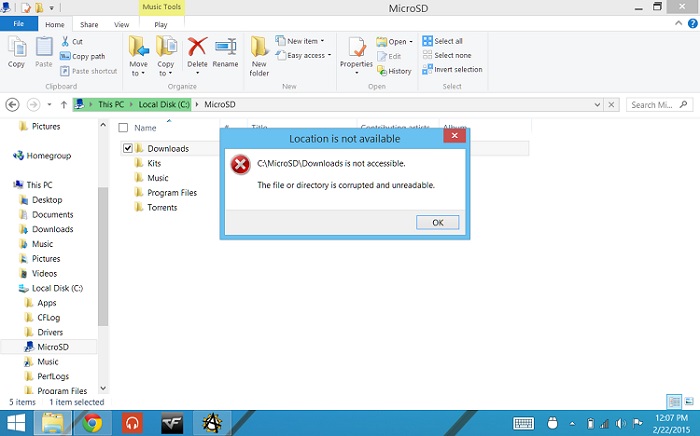700x436 pixels.
Task: Switch to the Share ribbon tab
Action: [x=89, y=25]
